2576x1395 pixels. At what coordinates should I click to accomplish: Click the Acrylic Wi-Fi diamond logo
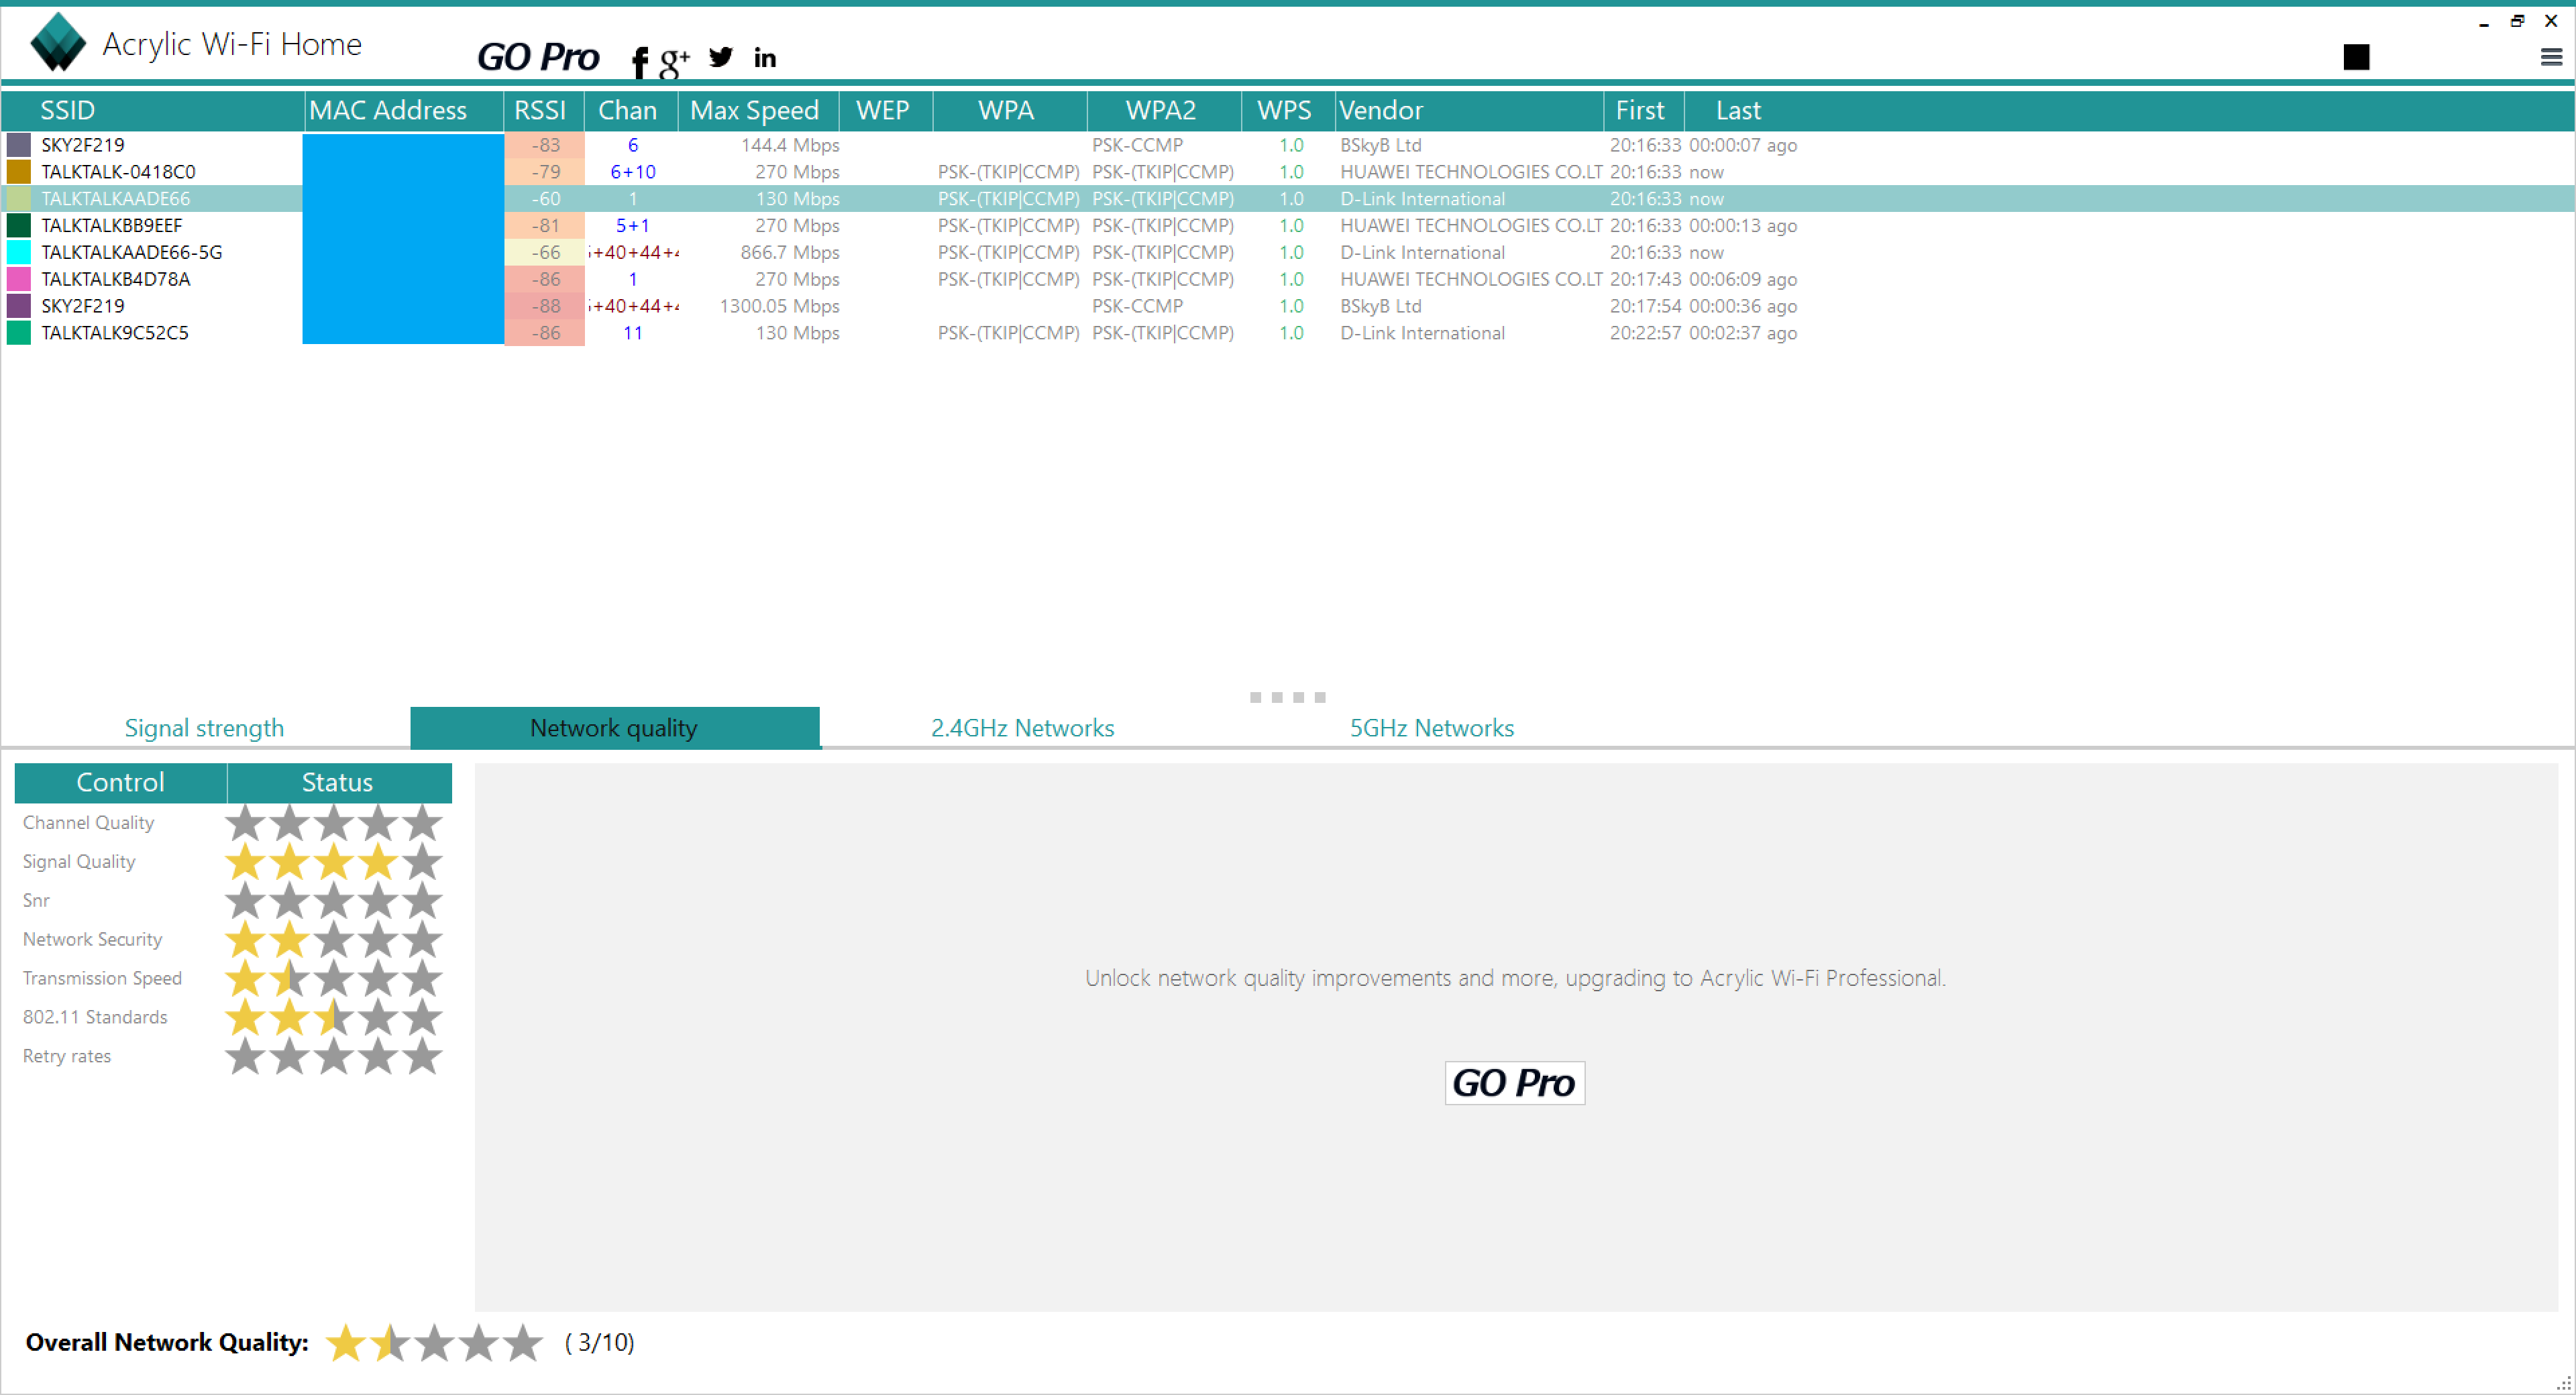58,42
